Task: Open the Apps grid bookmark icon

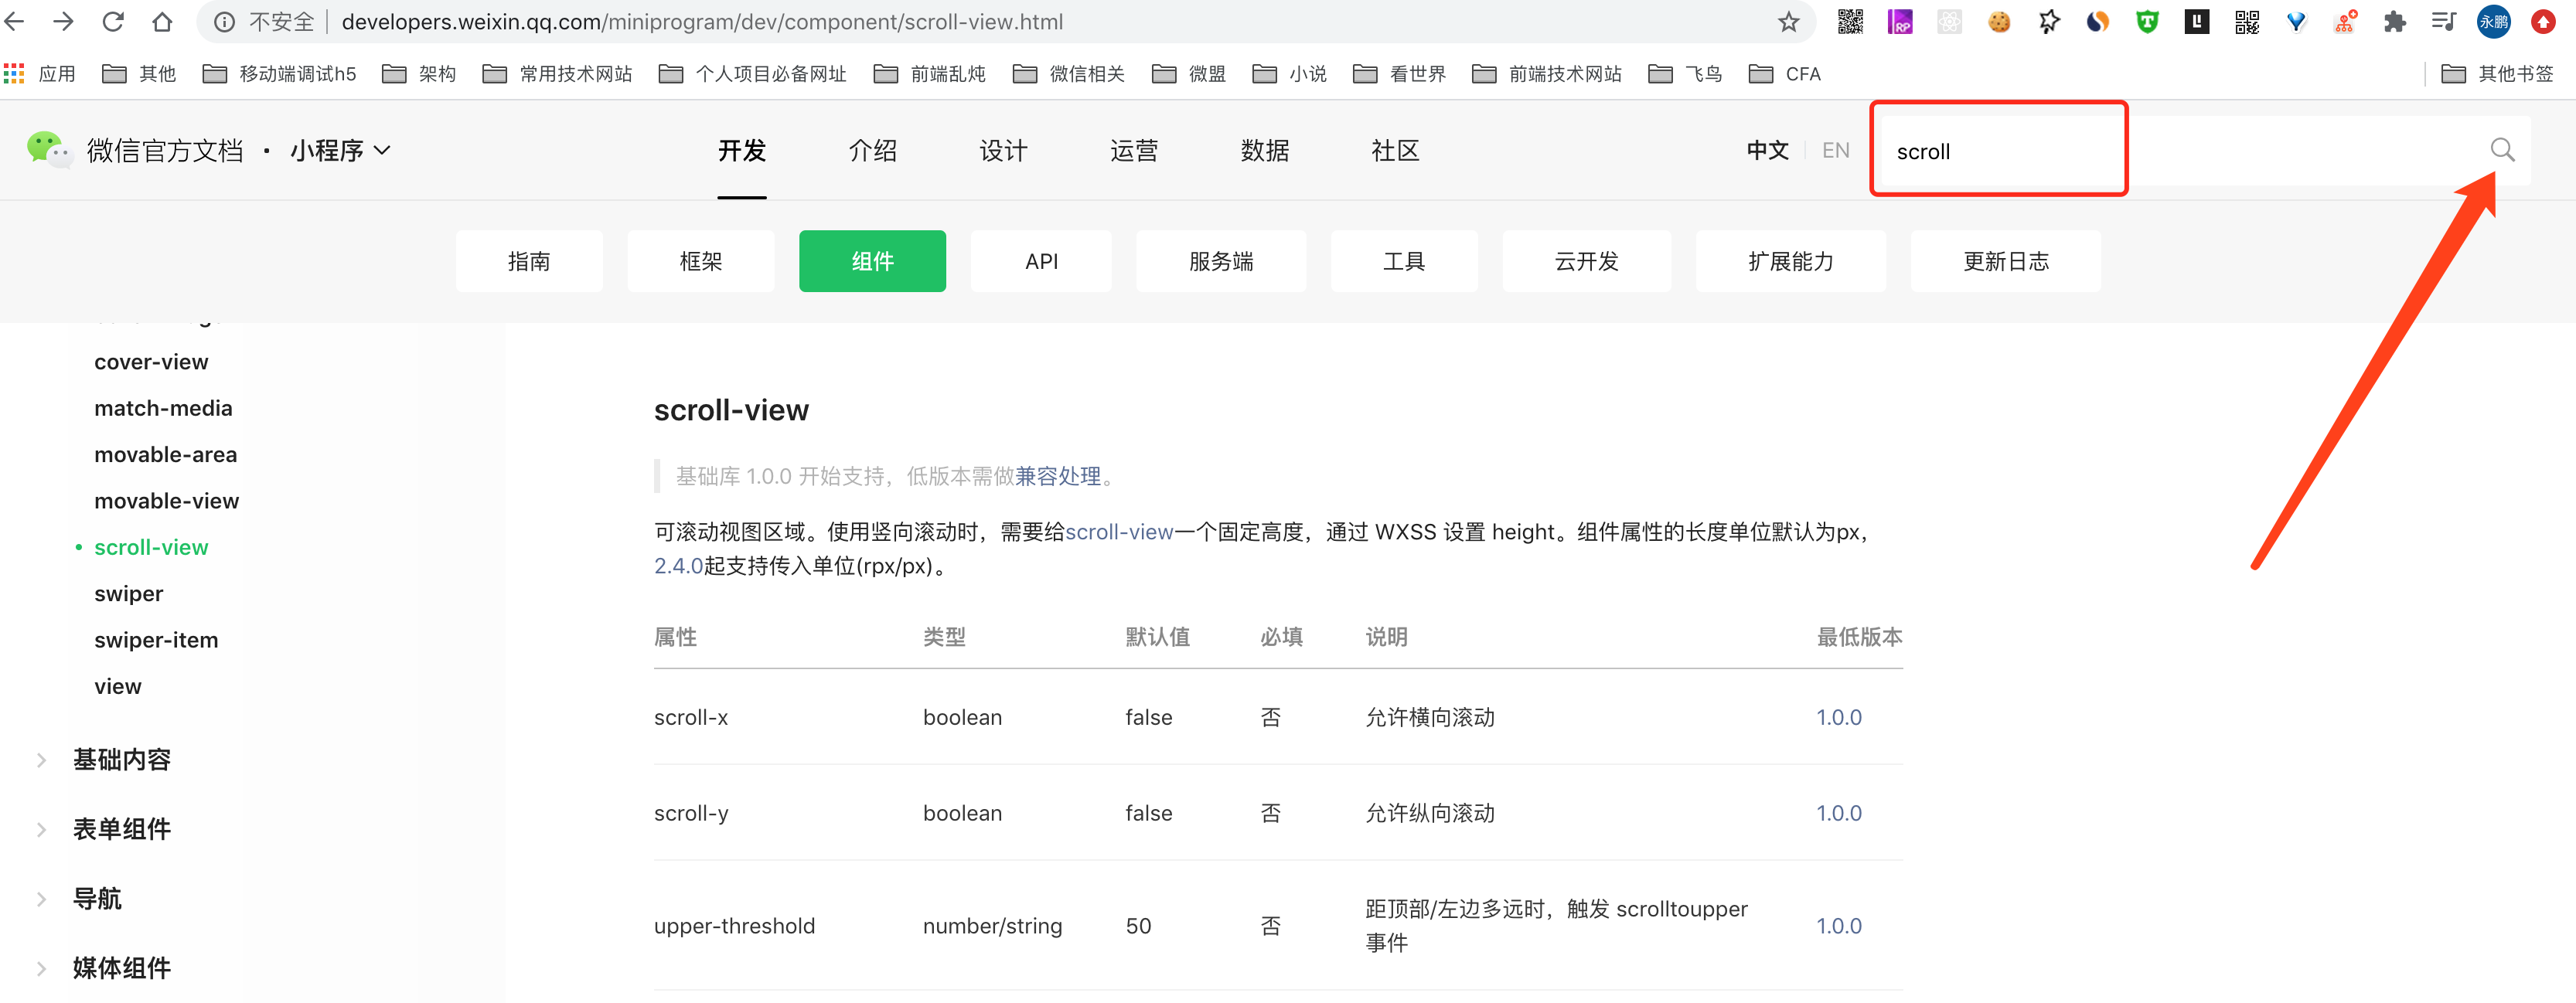Action: [14, 74]
